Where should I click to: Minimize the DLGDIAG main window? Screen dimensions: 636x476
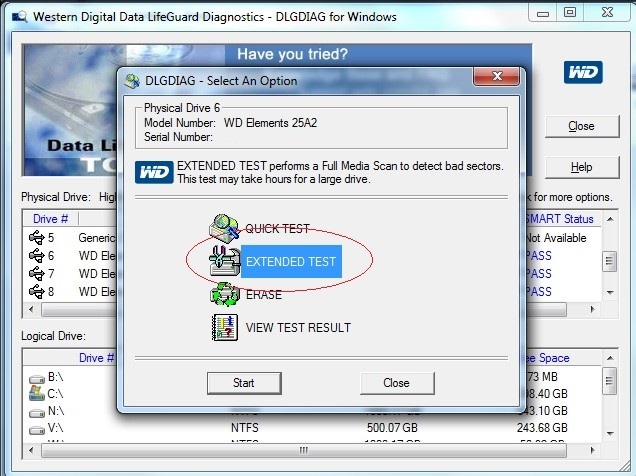(543, 13)
